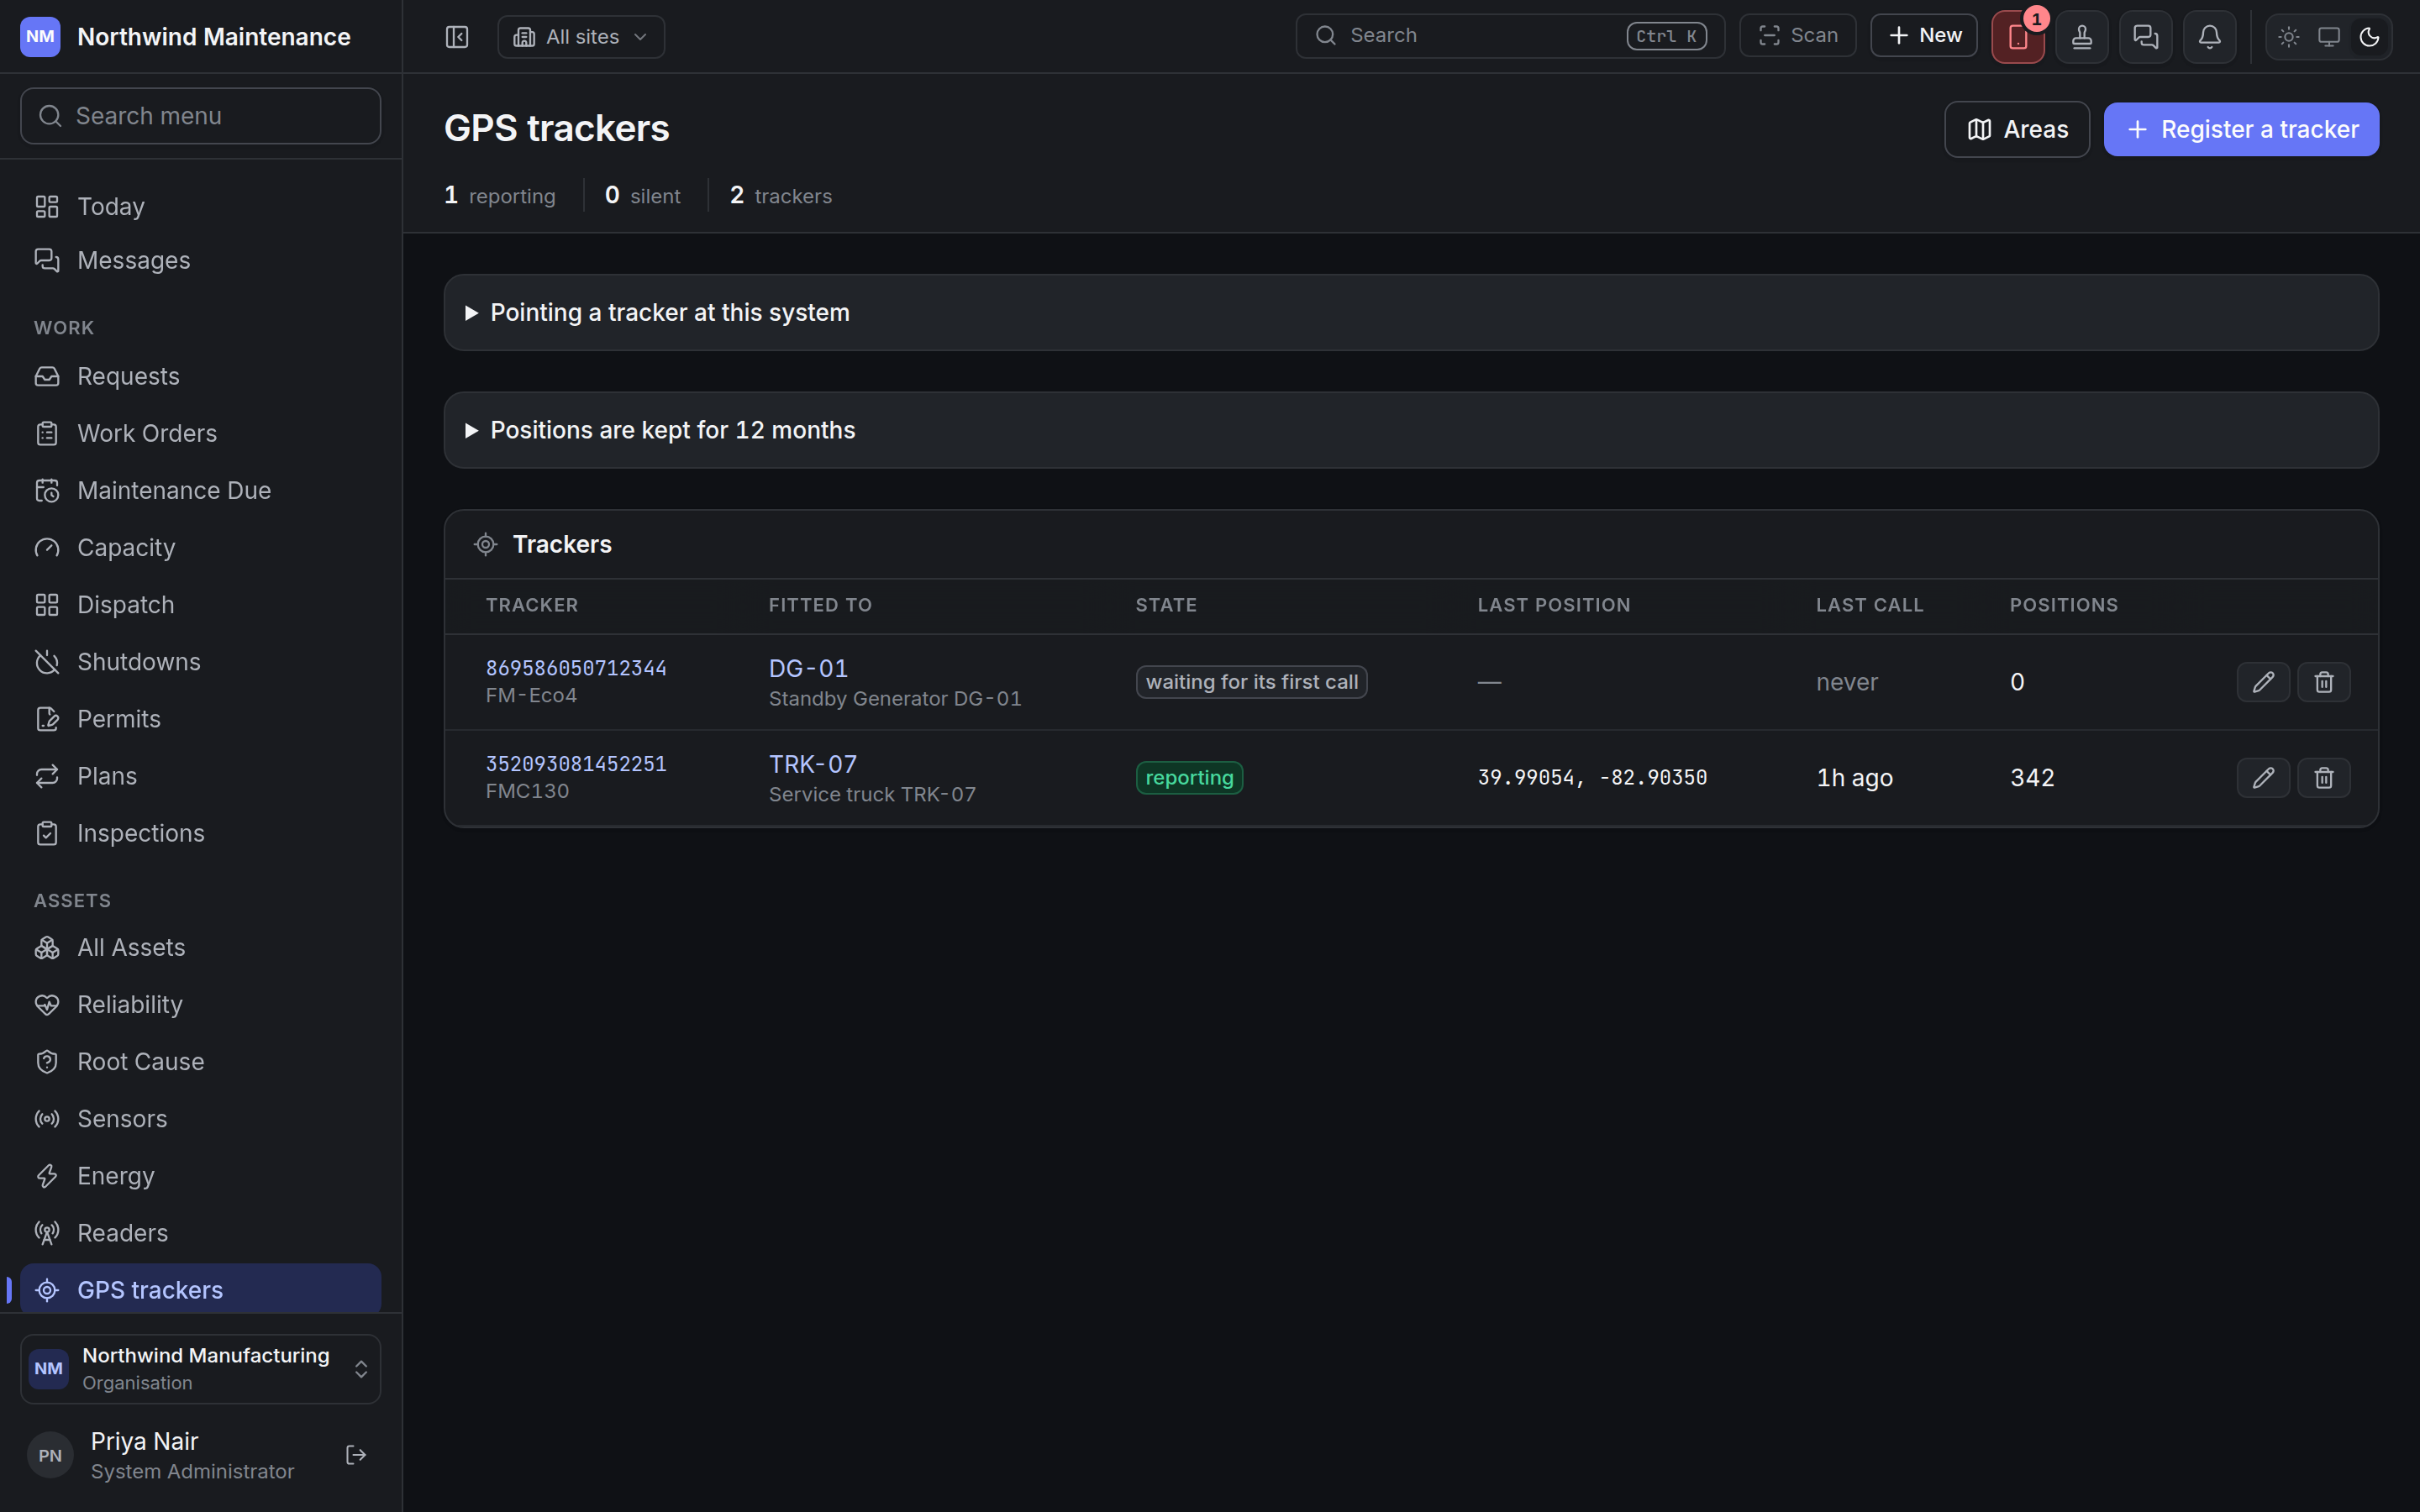Expand Positions are kept for 12 months
This screenshot has height=1512, width=2420.
pyautogui.click(x=1411, y=430)
